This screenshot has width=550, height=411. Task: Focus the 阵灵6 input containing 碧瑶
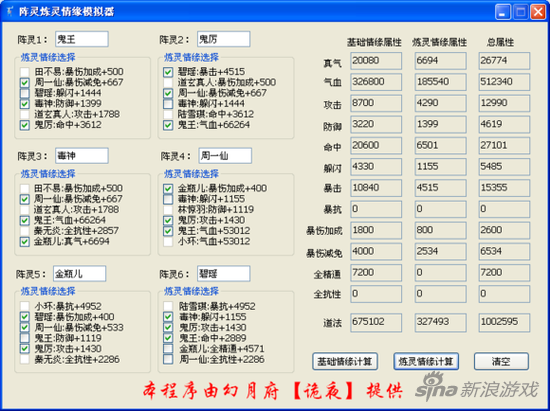coord(223,274)
